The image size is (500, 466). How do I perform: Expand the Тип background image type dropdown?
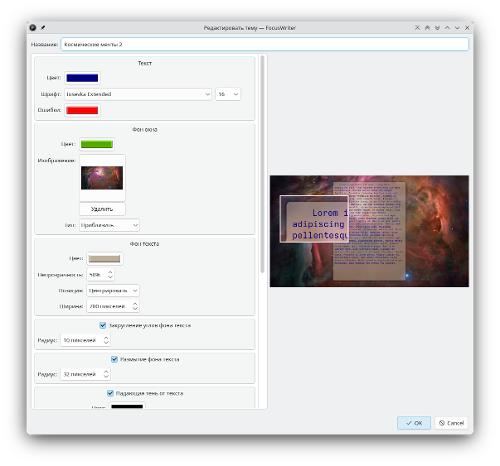[109, 225]
